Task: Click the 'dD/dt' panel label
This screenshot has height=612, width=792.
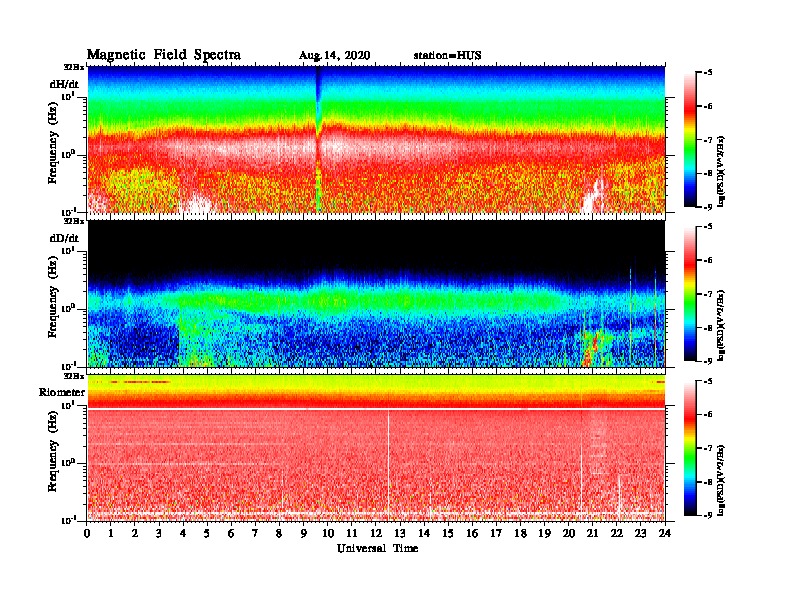Action: [x=64, y=238]
